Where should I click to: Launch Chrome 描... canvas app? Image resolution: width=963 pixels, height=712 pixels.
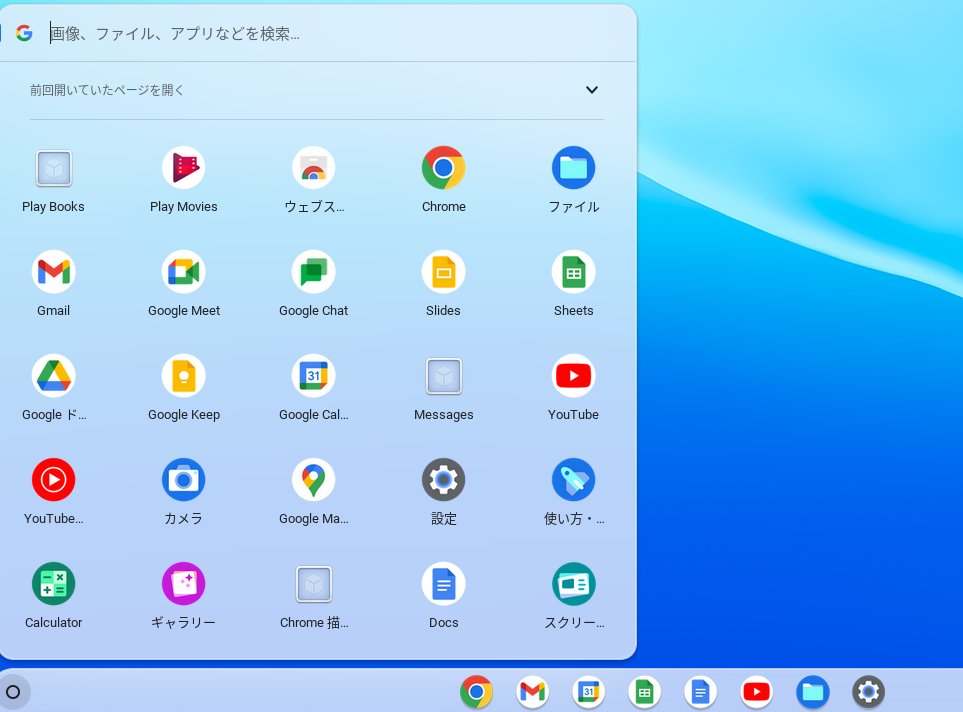coord(313,584)
